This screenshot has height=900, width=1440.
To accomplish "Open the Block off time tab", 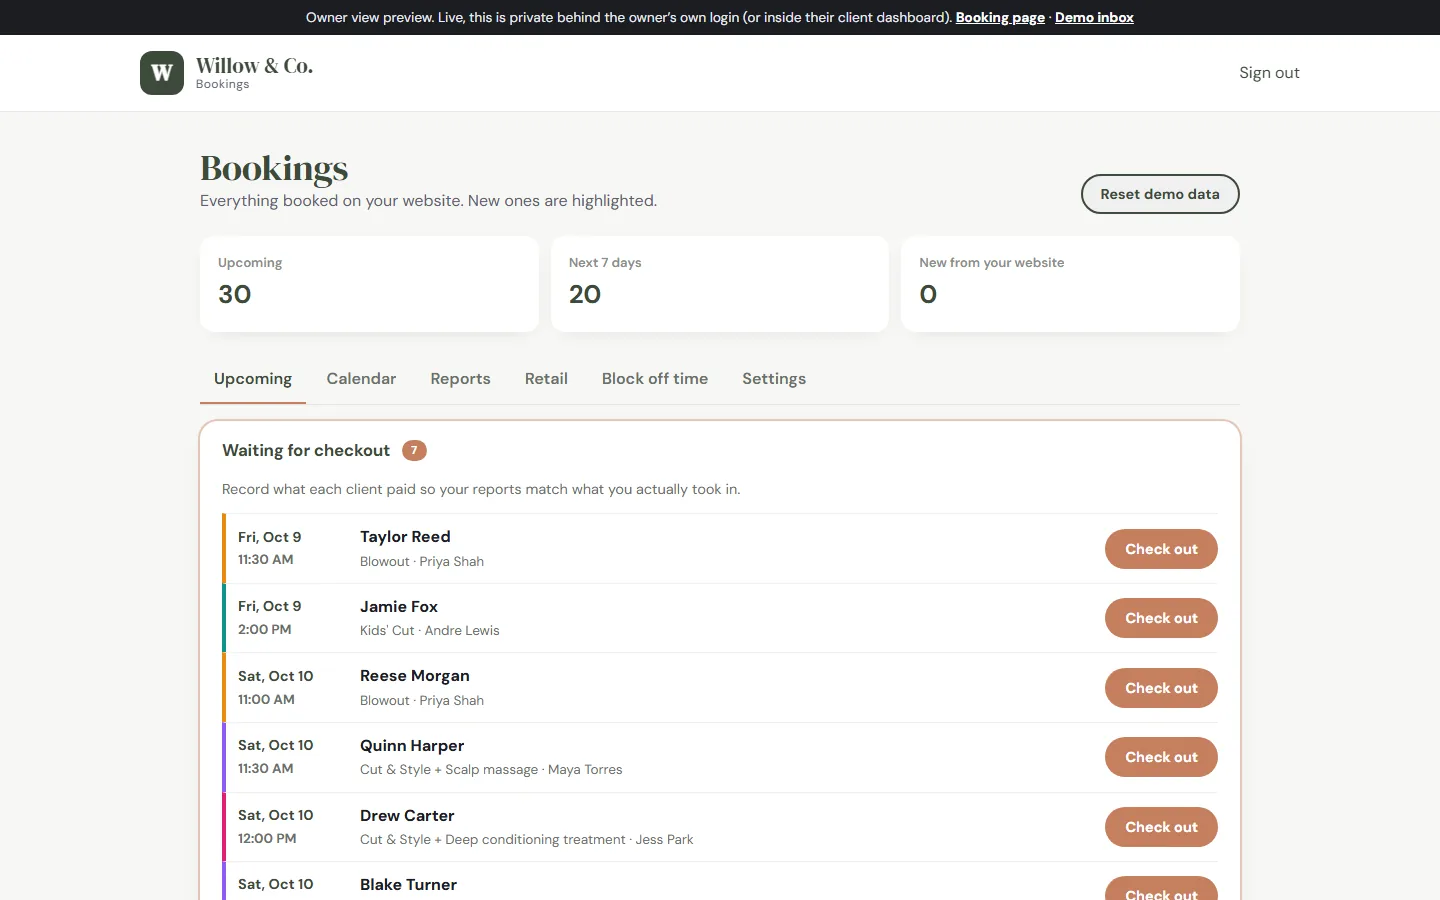I will 655,379.
